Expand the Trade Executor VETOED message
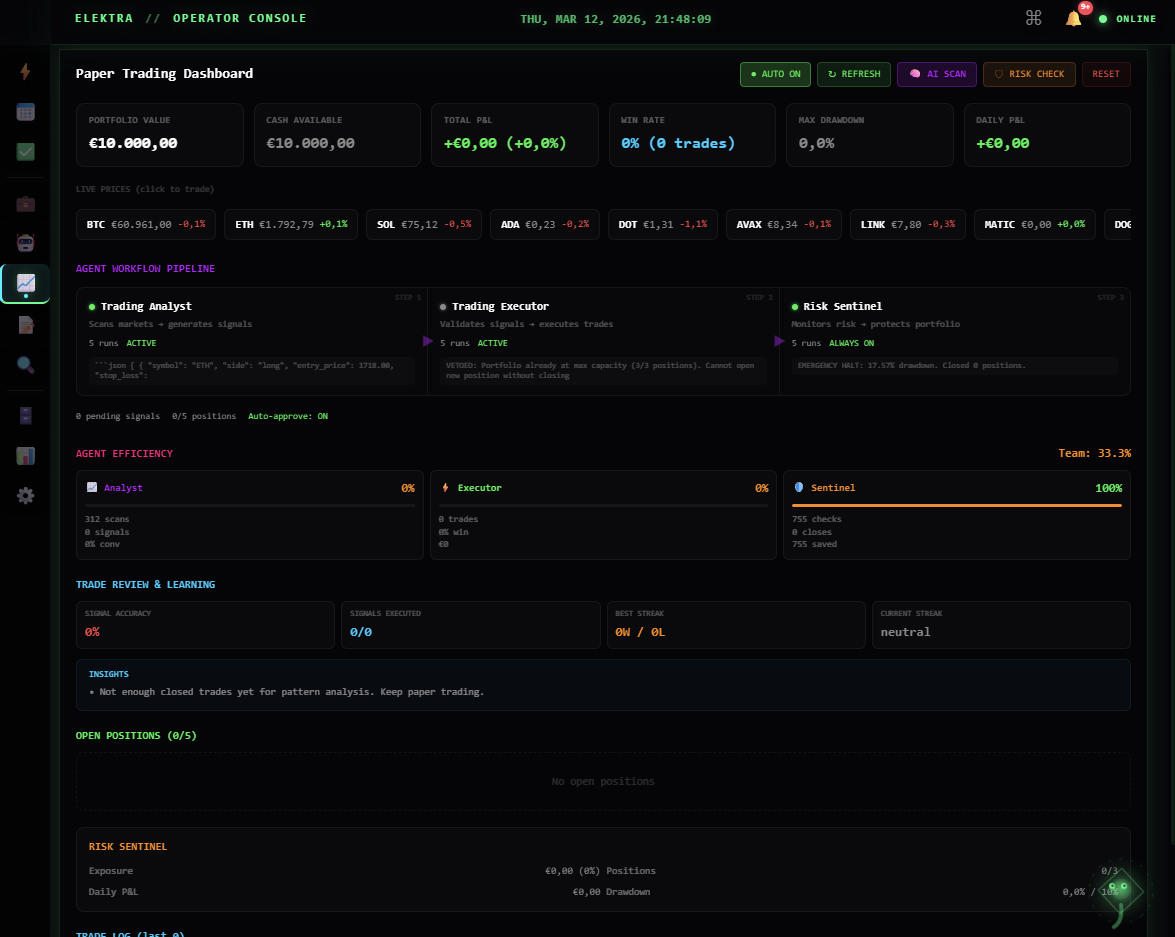The height and width of the screenshot is (937, 1175). [x=602, y=369]
